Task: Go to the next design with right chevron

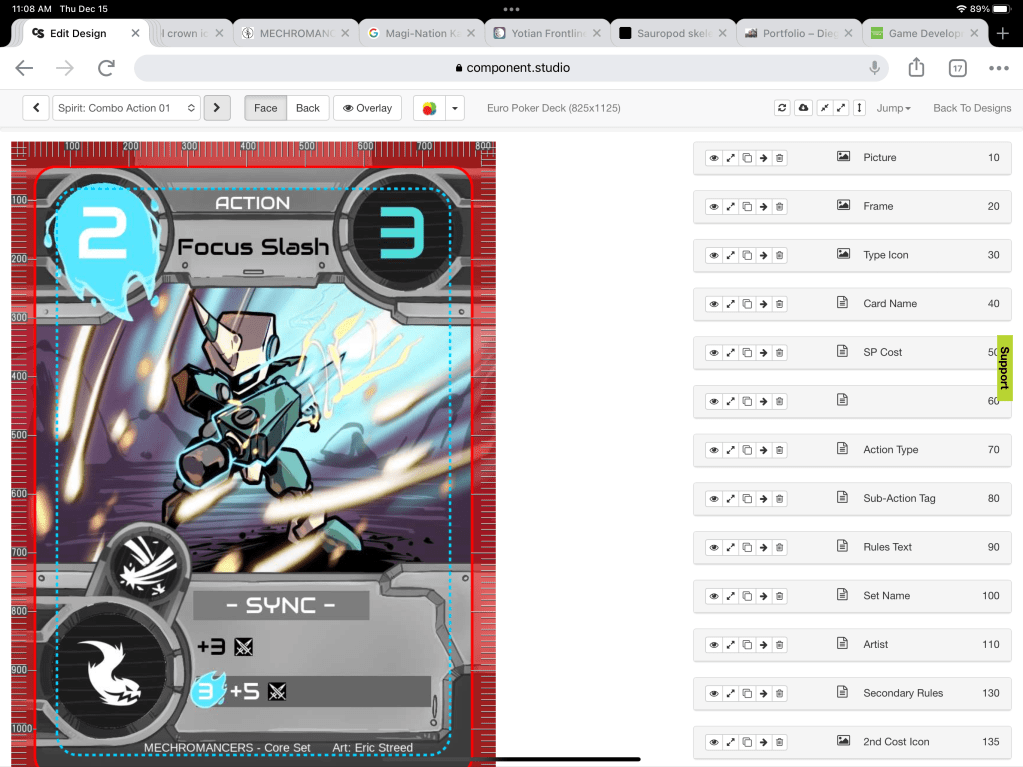Action: 217,108
